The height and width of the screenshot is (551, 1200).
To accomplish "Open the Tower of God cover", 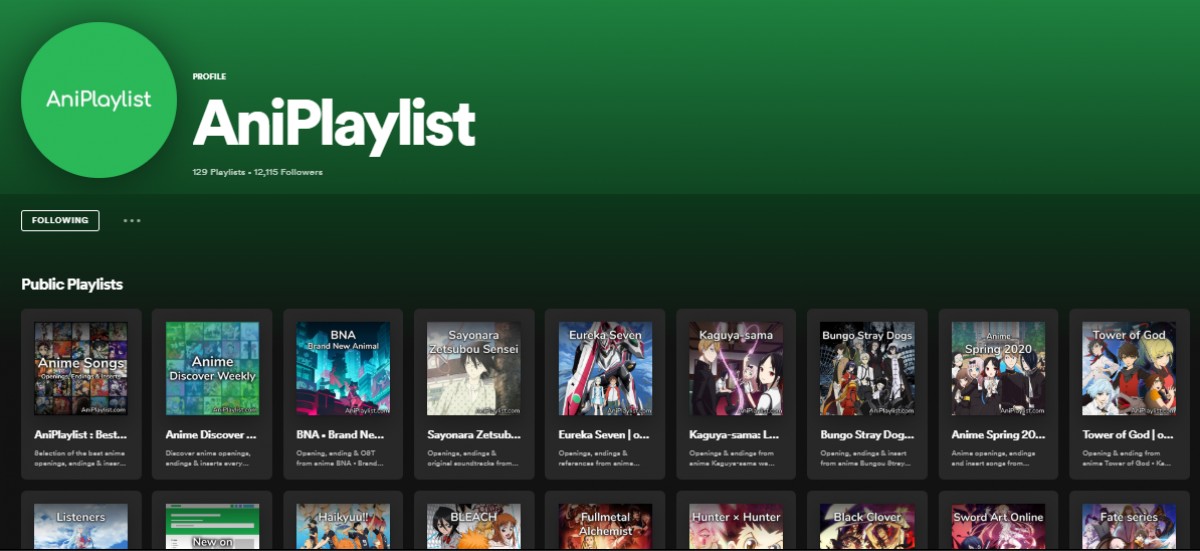I will [x=1129, y=368].
